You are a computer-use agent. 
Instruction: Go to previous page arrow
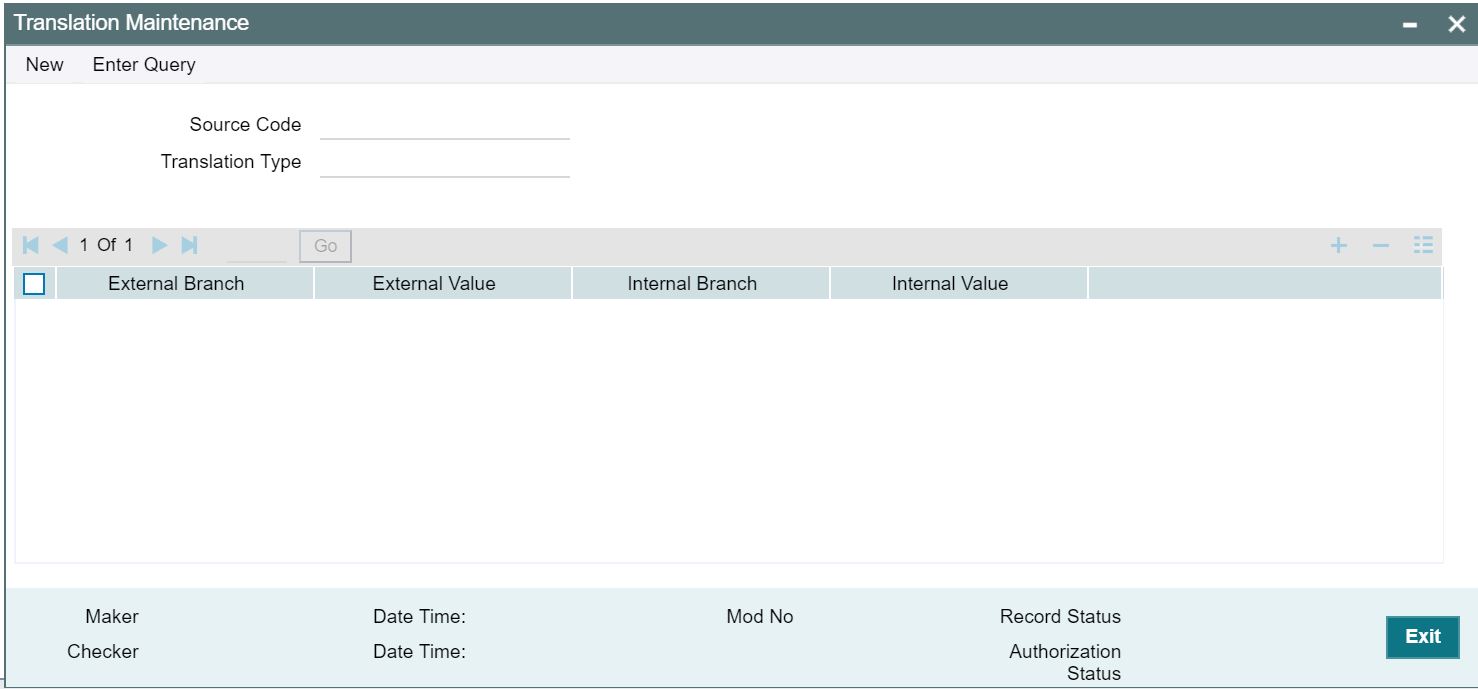(60, 245)
